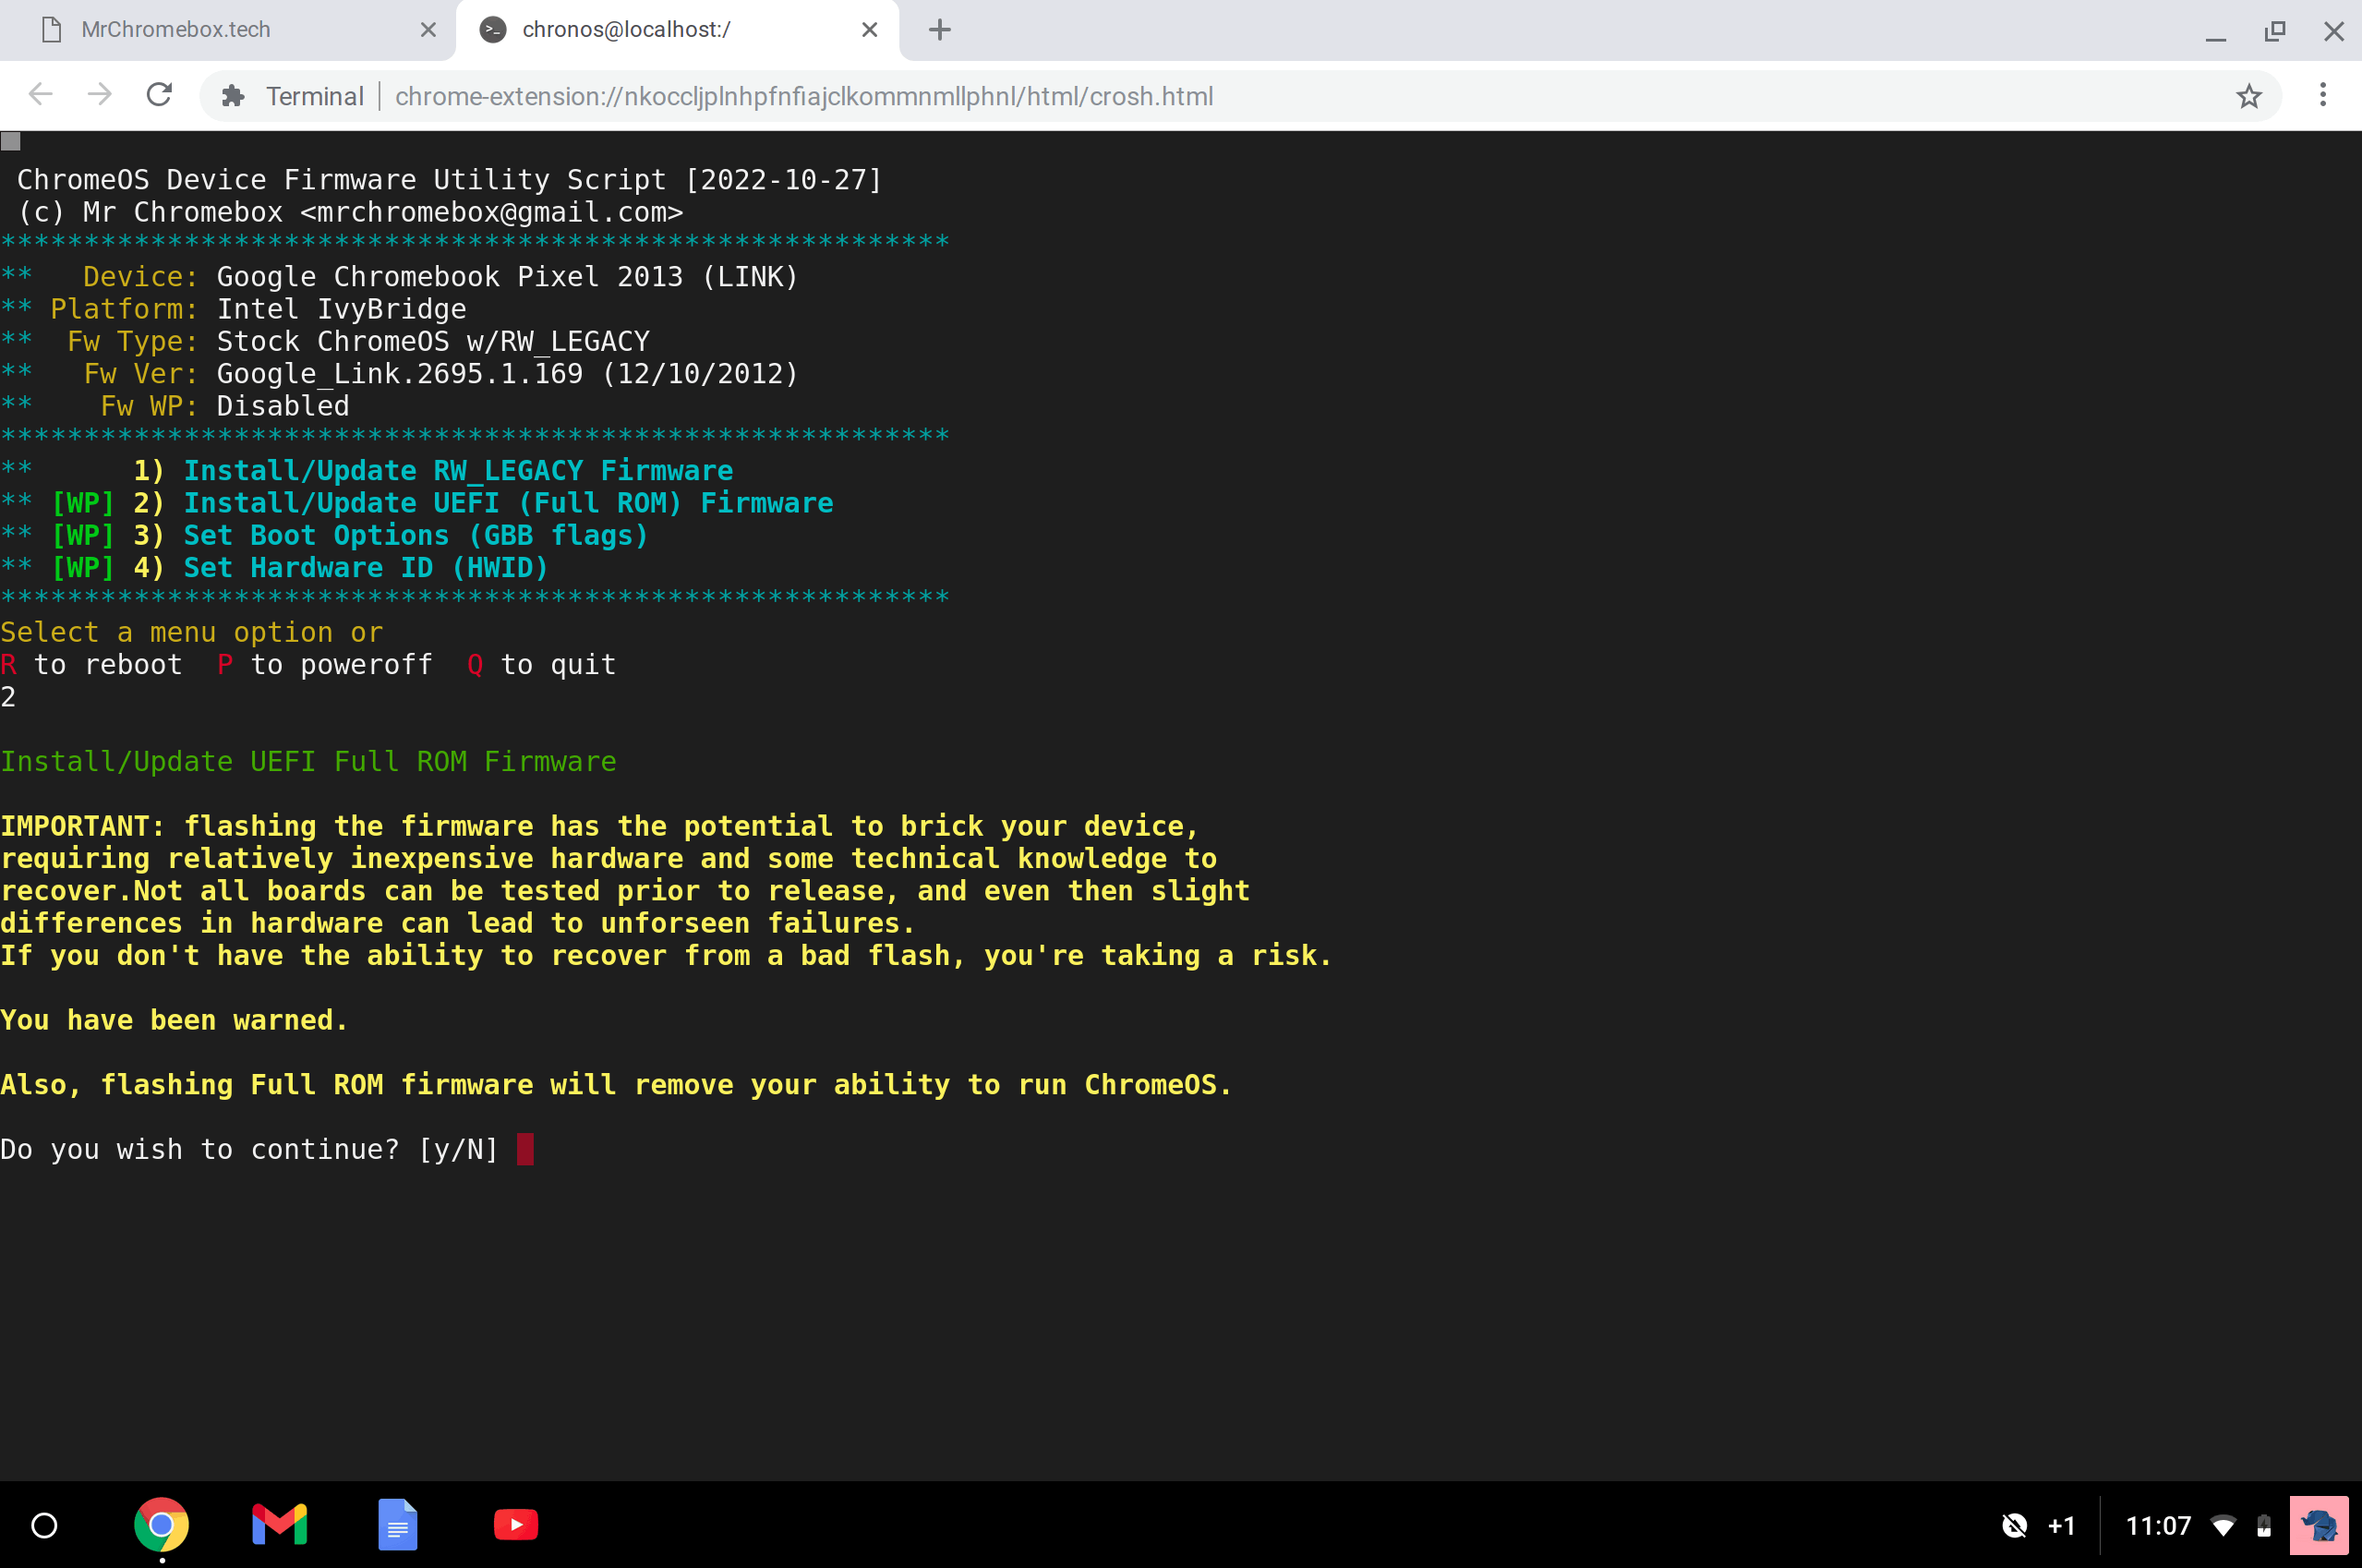Image resolution: width=2362 pixels, height=1568 pixels.
Task: Close the MrChromebox.tech tab
Action: coord(428,30)
